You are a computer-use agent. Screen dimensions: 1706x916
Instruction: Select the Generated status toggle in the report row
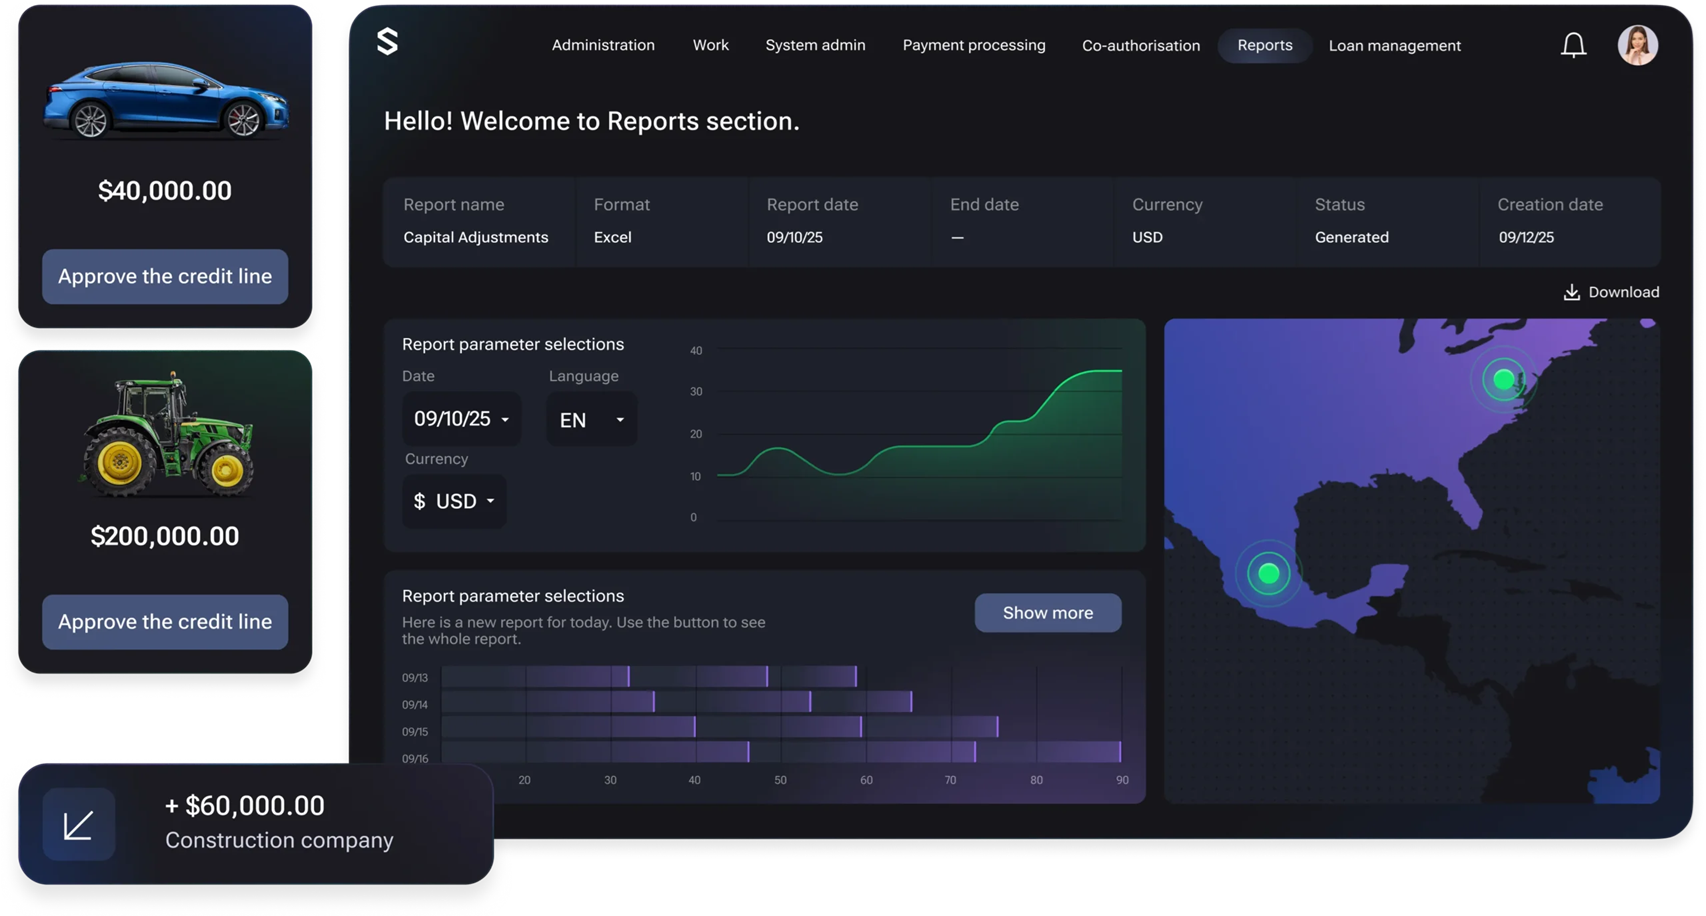tap(1351, 237)
